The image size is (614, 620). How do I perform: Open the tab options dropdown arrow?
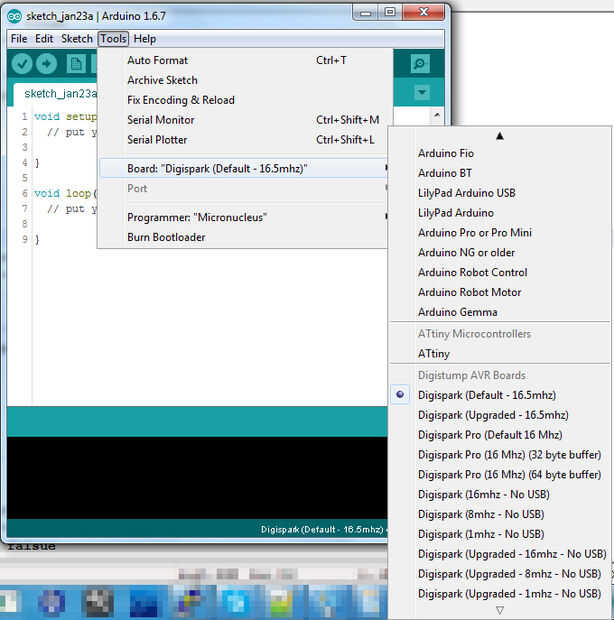point(422,93)
